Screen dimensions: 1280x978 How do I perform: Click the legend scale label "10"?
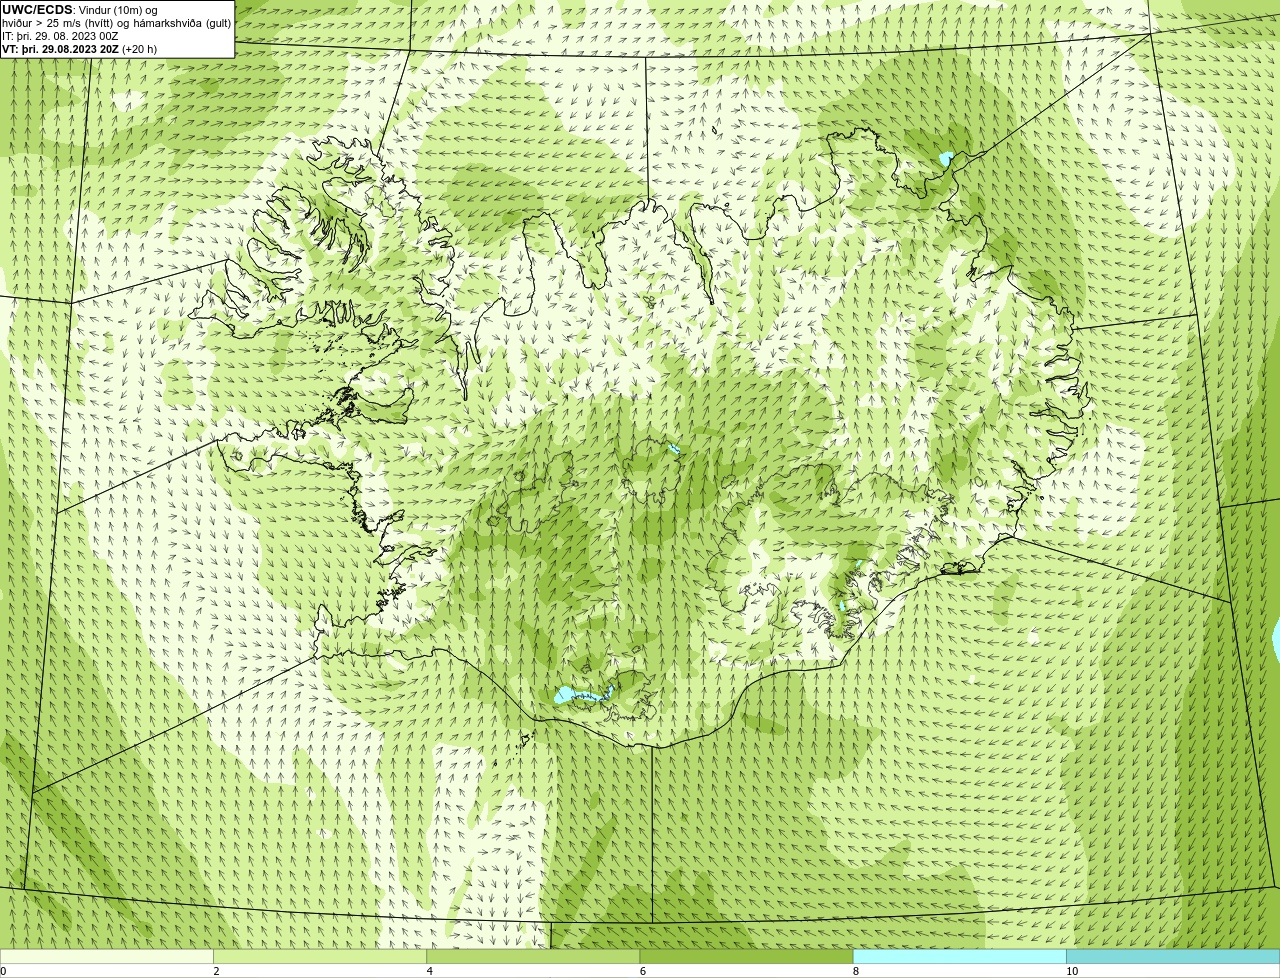click(1072, 971)
